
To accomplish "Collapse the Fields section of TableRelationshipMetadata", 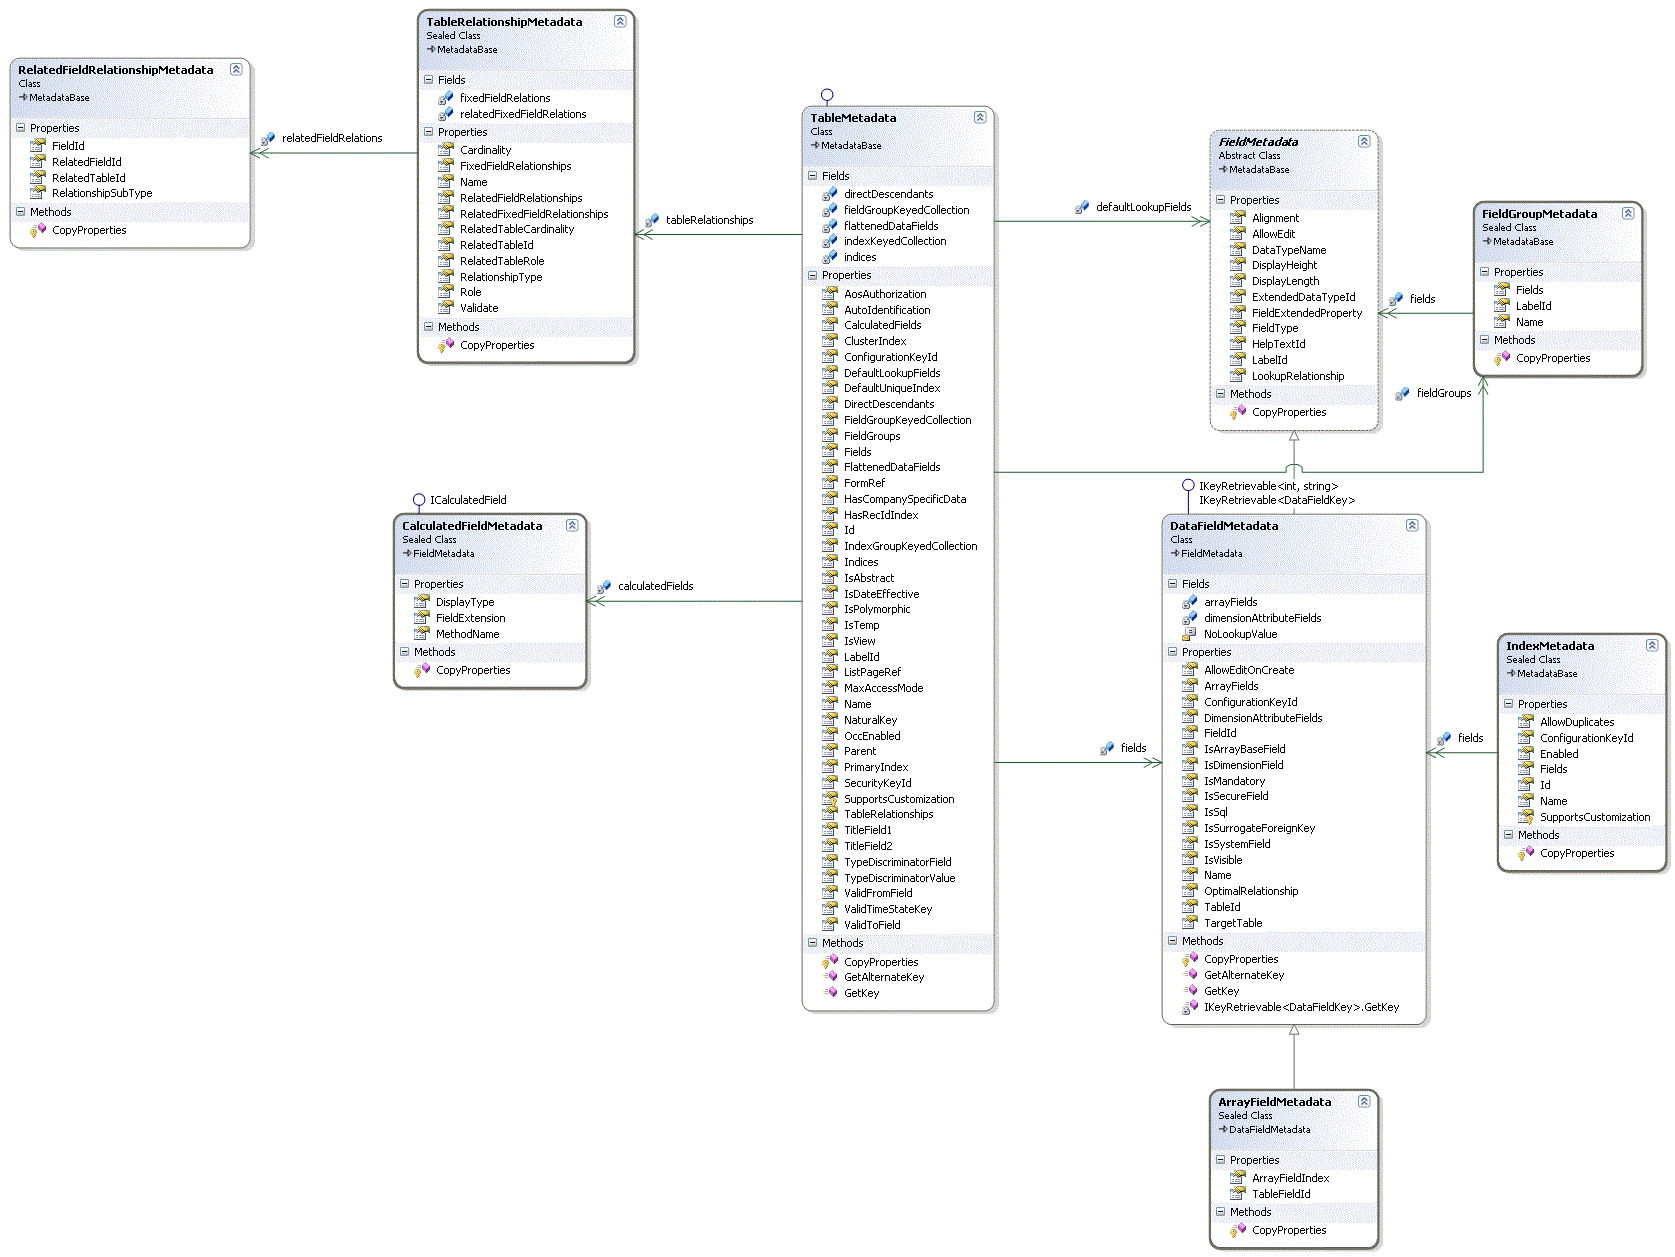I will click(430, 80).
